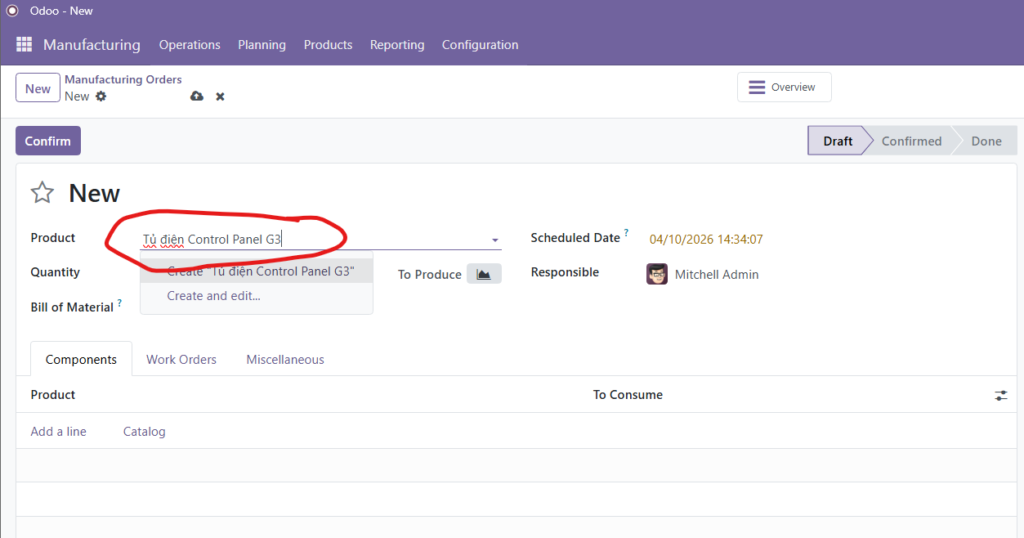The image size is (1024, 538).
Task: Click the forecast chart icon beside To Produce
Action: (484, 274)
